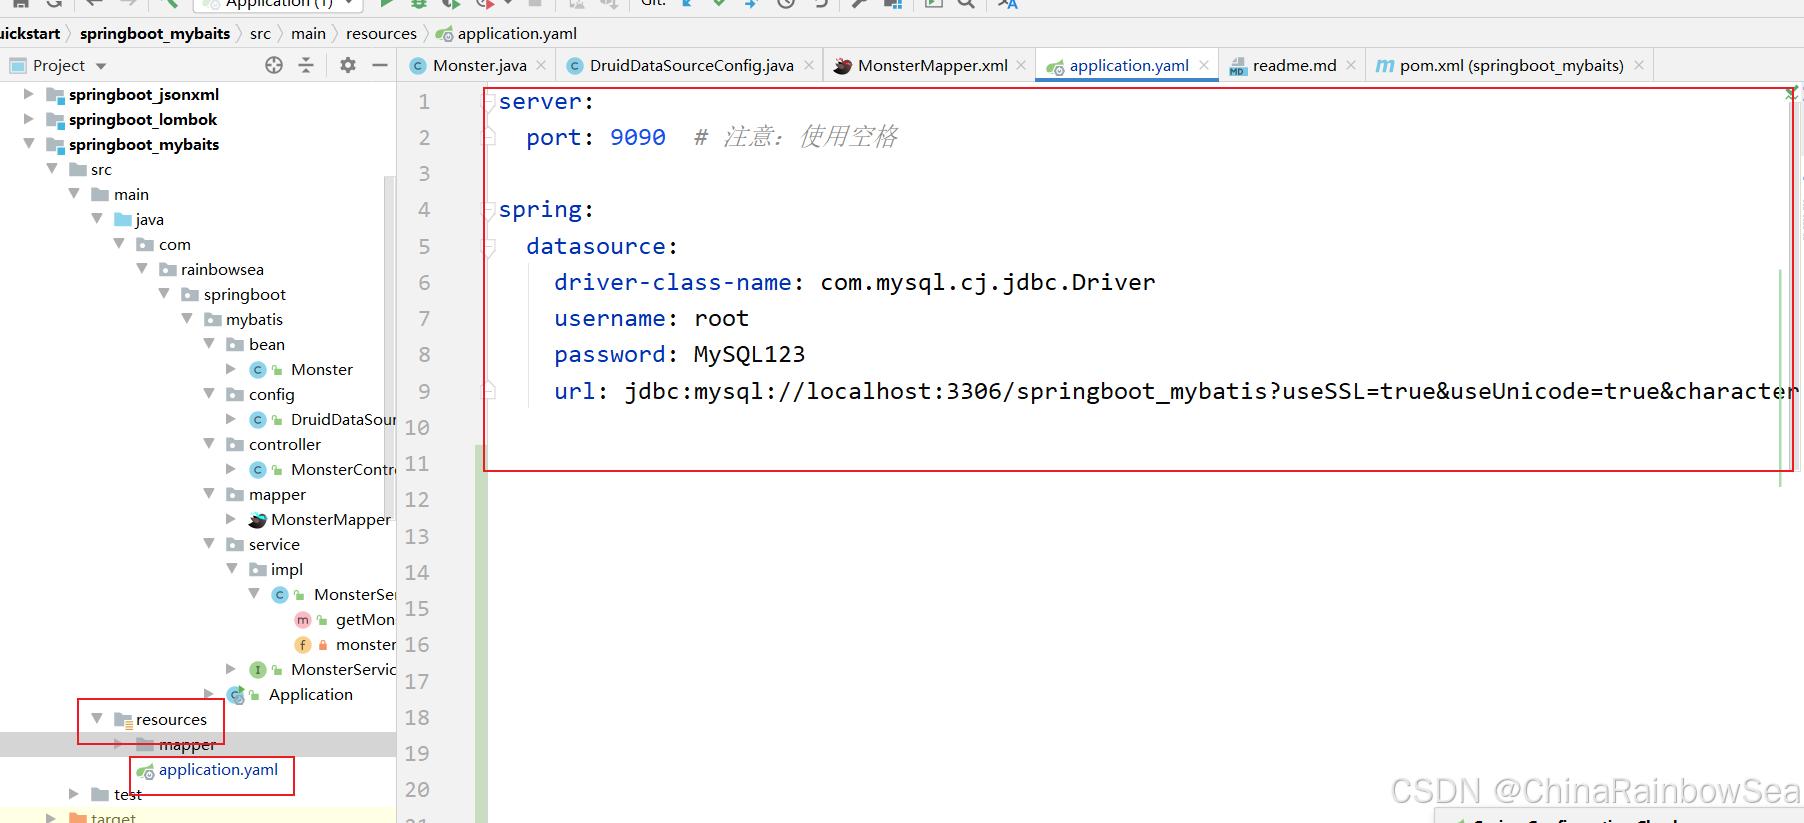
Task: Toggle folding of datasource block
Action: click(x=489, y=246)
